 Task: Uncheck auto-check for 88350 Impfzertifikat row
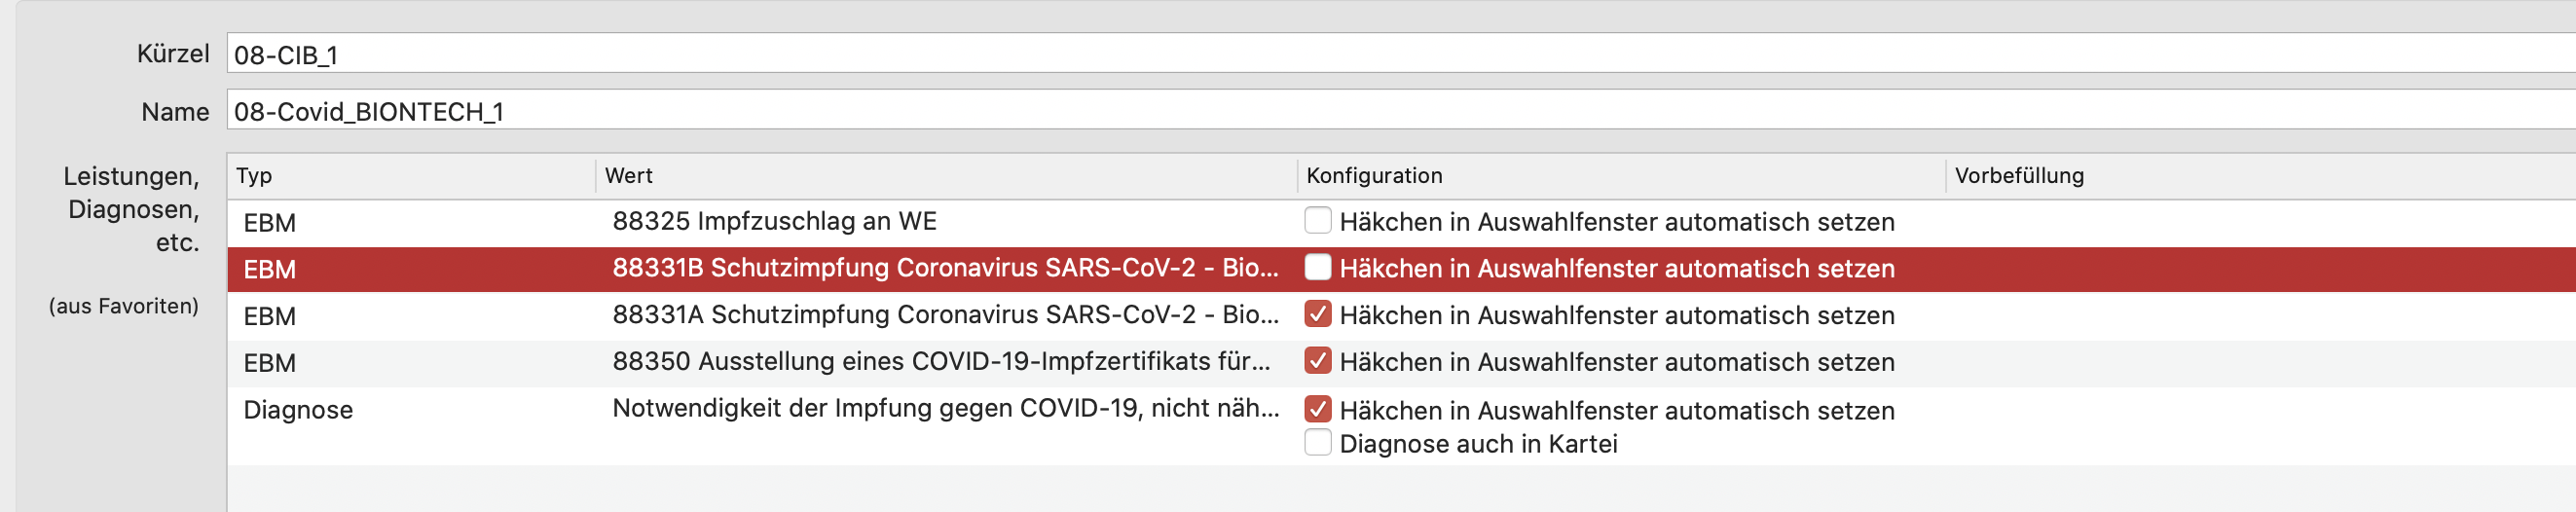(x=1317, y=361)
